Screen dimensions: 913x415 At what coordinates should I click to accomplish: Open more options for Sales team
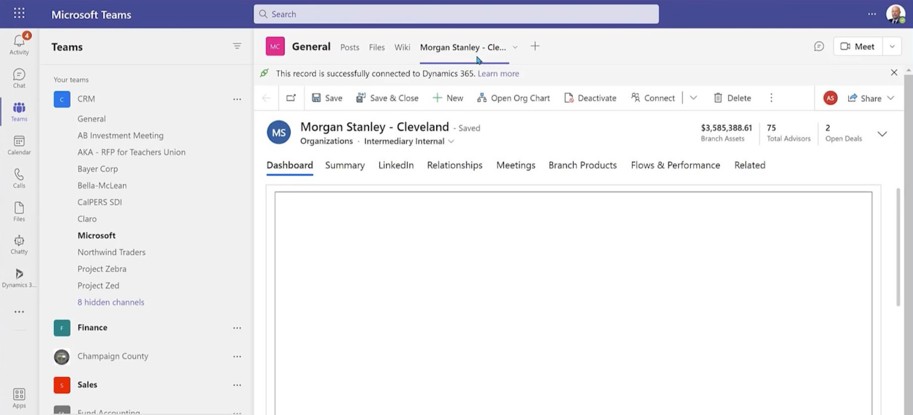click(237, 385)
